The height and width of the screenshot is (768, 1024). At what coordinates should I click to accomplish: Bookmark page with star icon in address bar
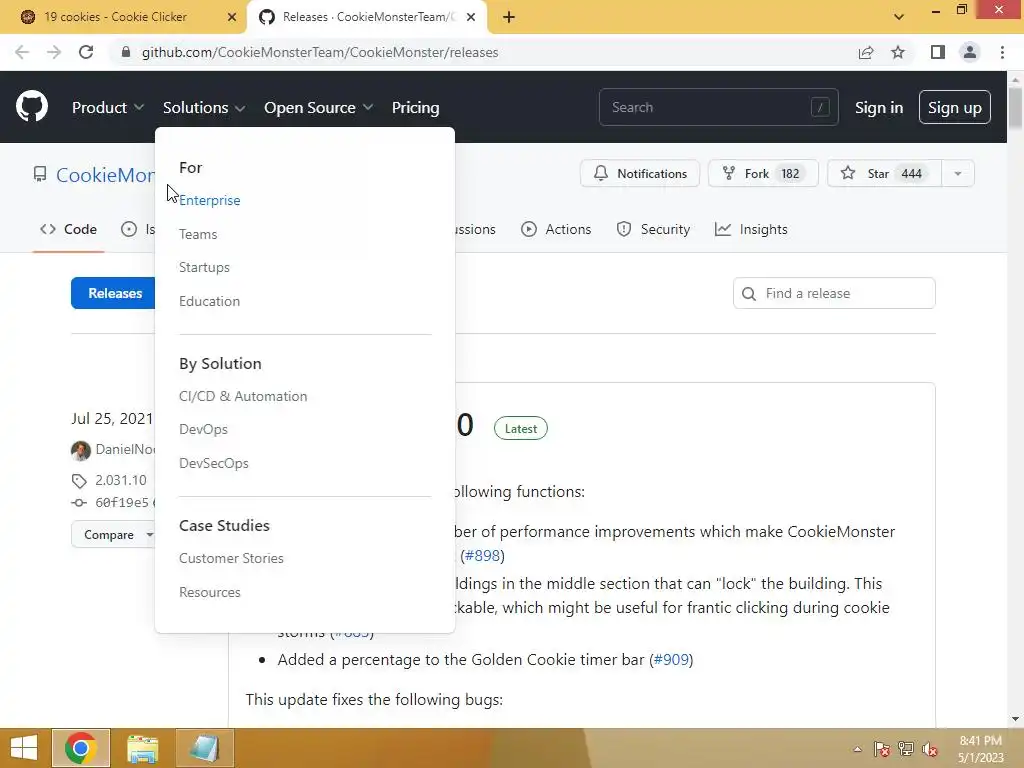click(898, 52)
